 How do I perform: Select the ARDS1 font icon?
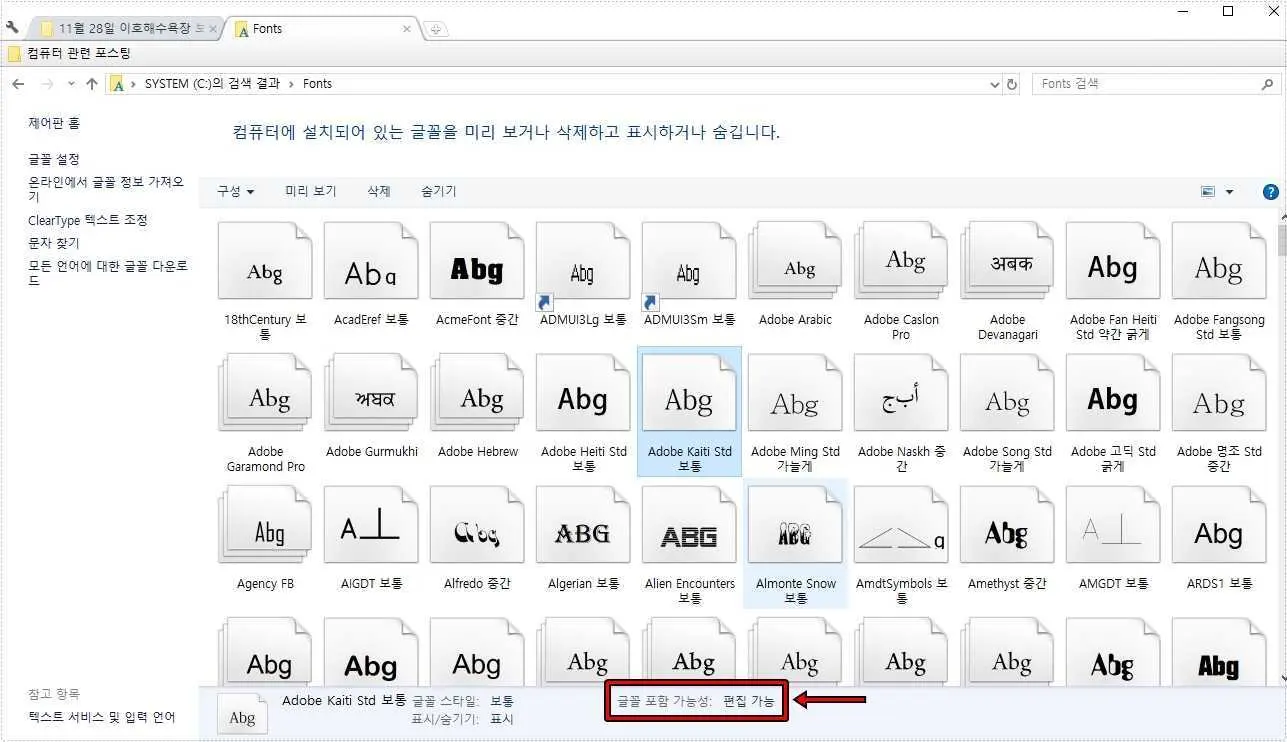click(x=1219, y=525)
